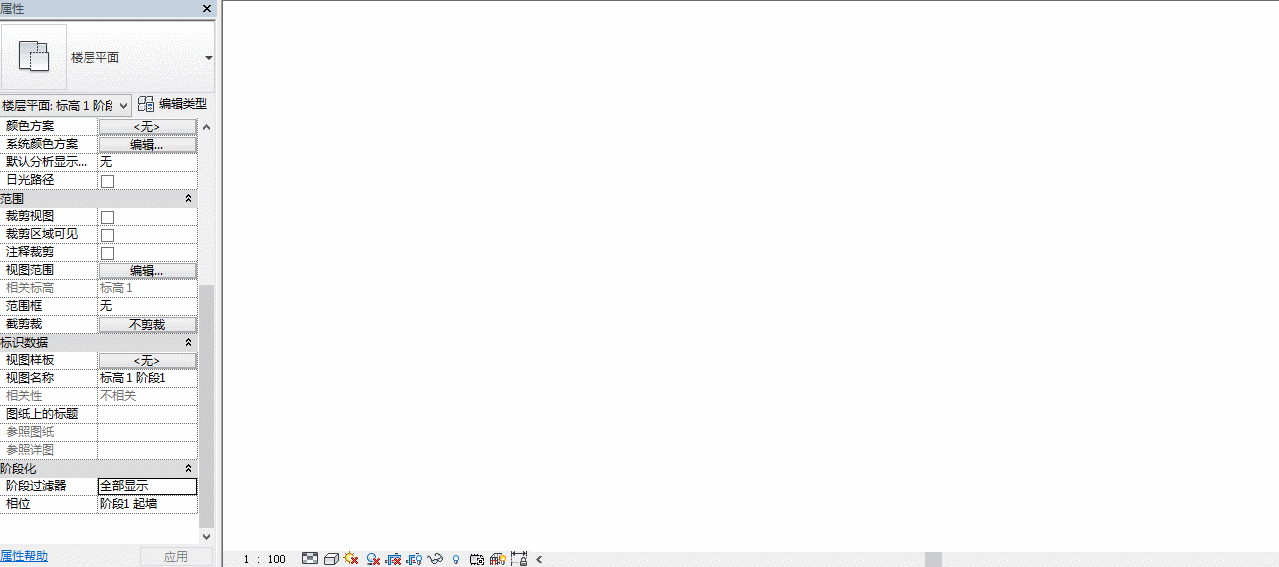
Task: Open the 属性帮助 link
Action: click(24, 556)
